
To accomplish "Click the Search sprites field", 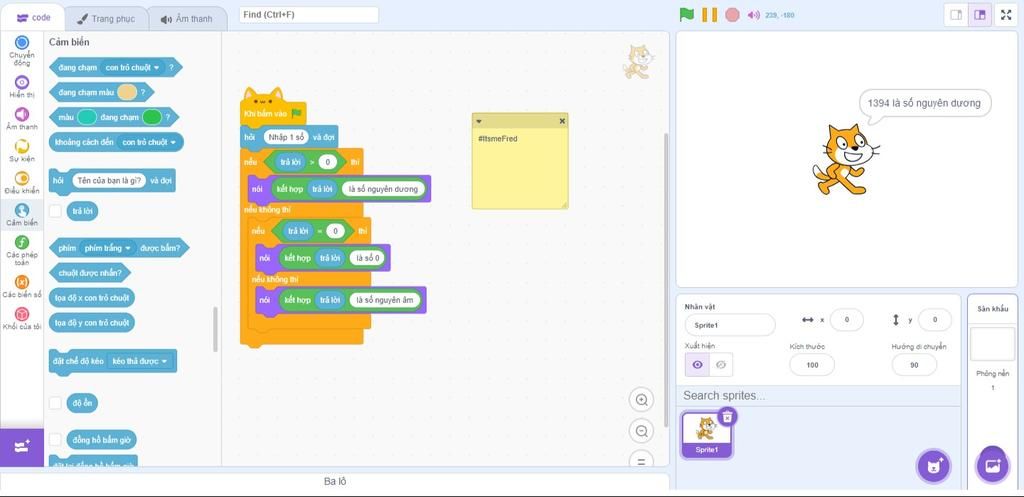I will click(x=818, y=396).
